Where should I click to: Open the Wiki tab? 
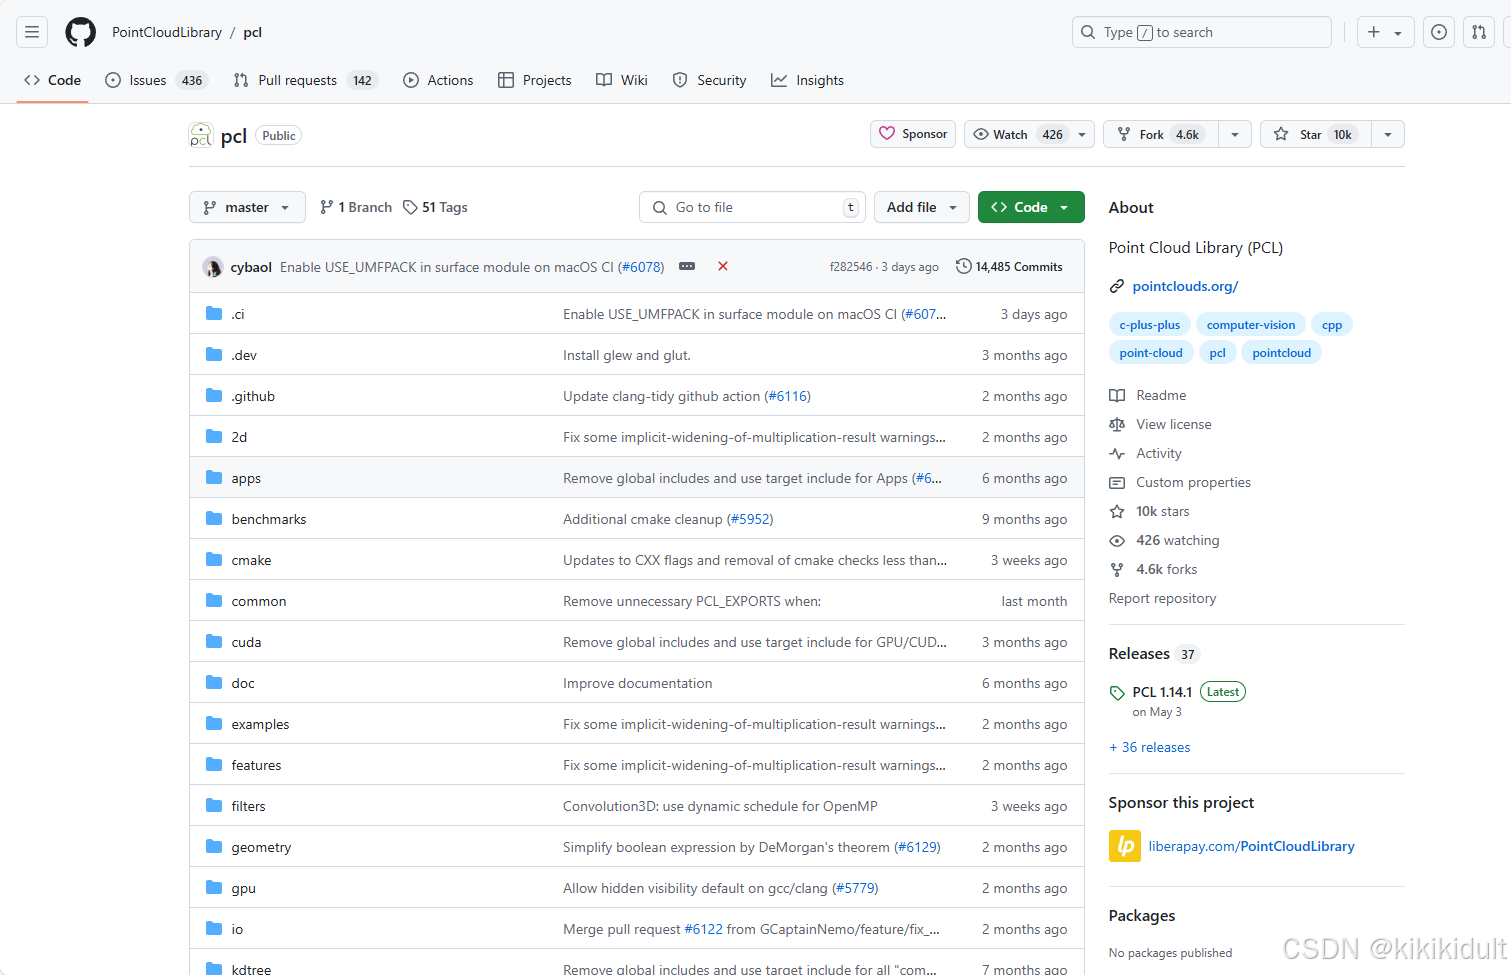pyautogui.click(x=622, y=80)
